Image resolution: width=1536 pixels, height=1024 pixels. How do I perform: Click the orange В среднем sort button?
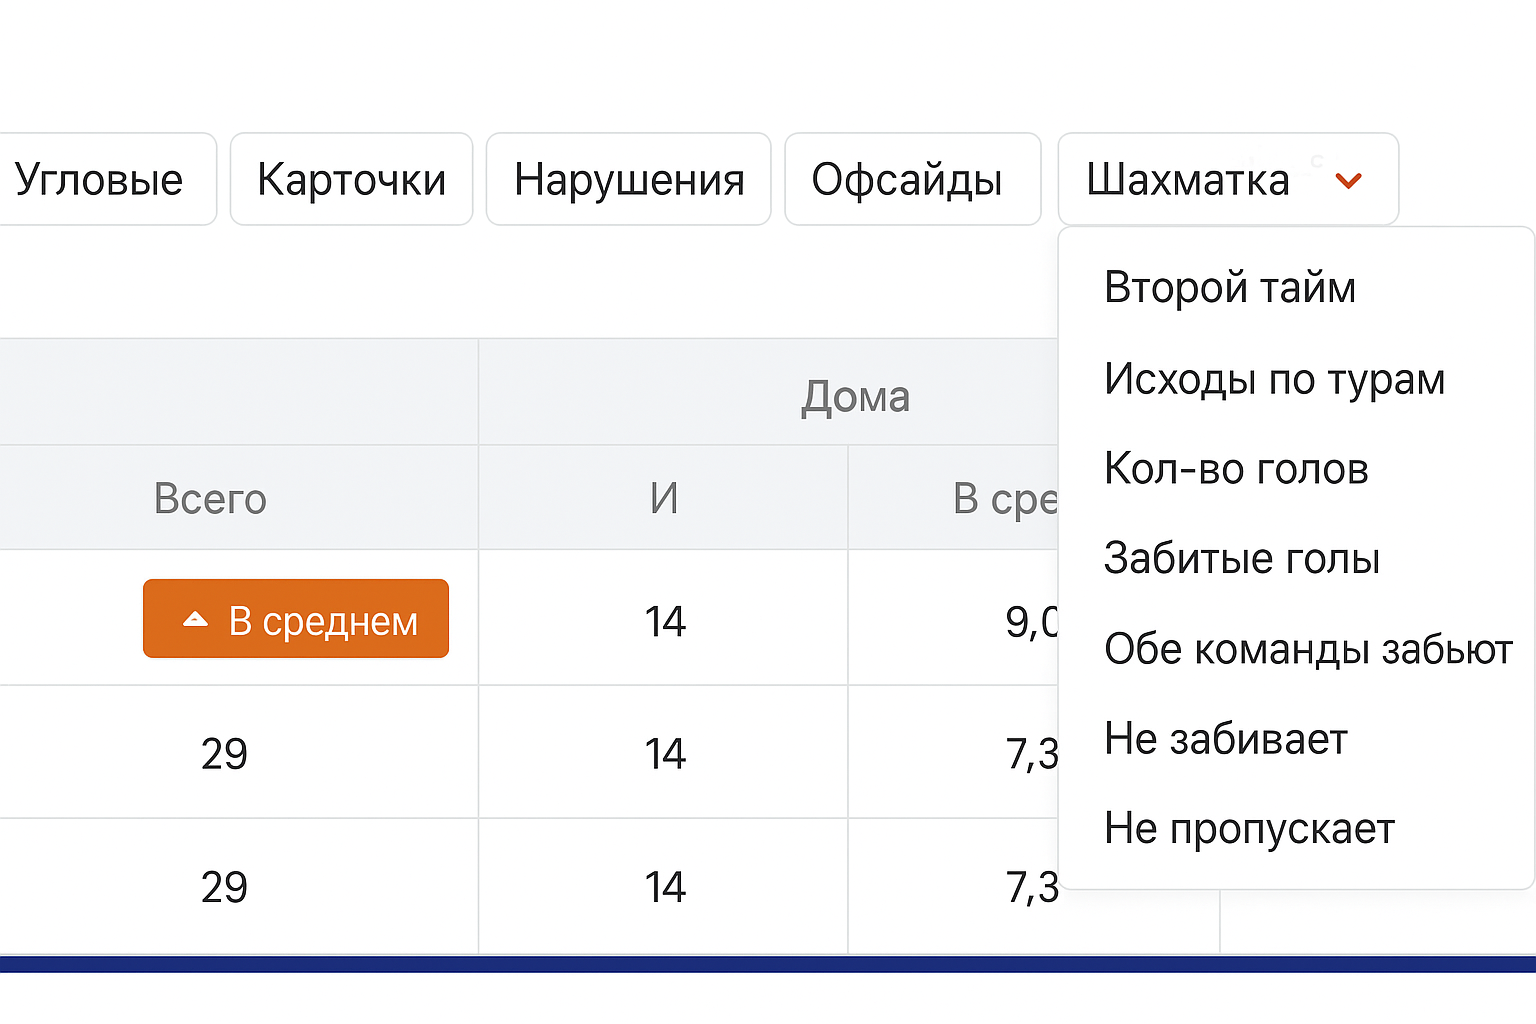pyautogui.click(x=296, y=619)
